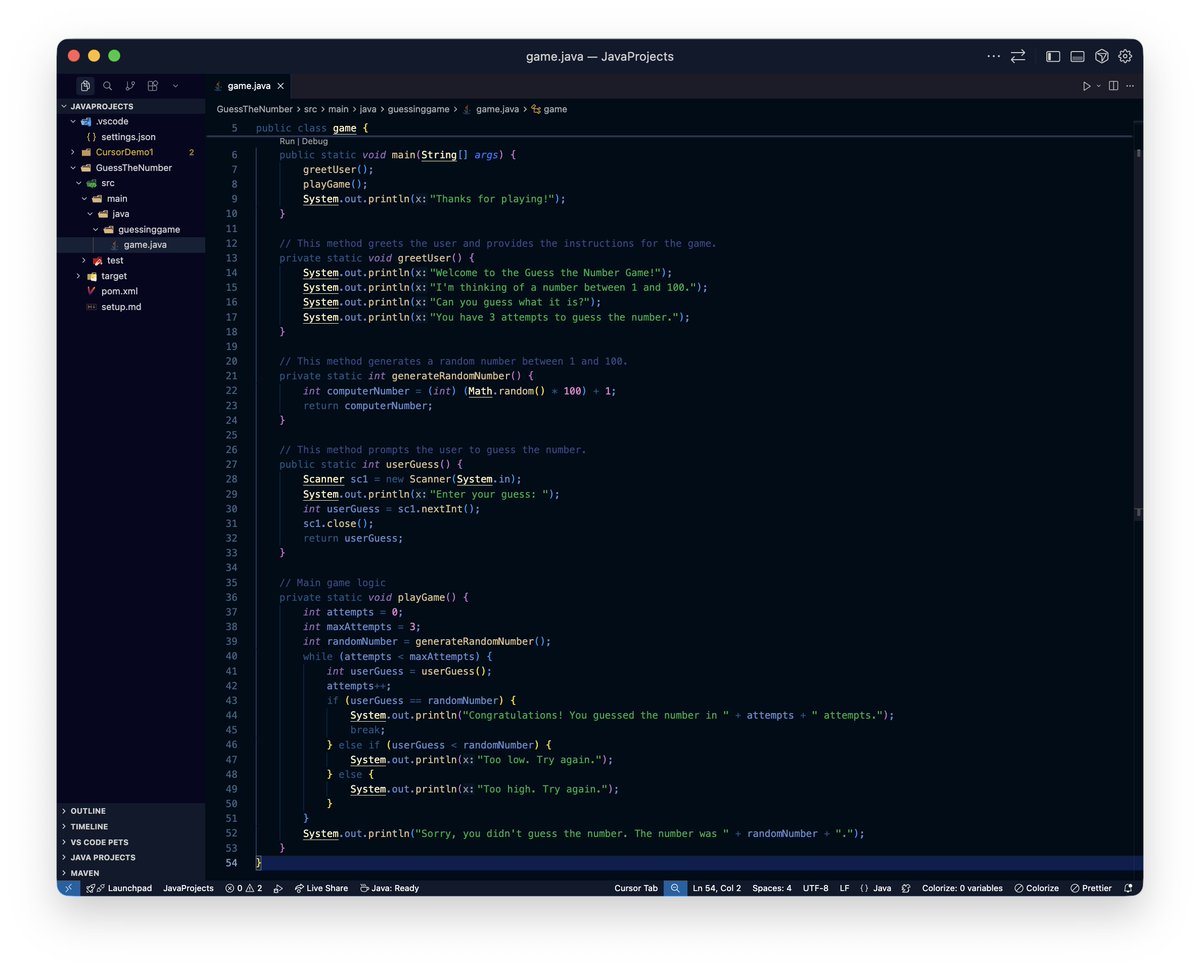Open the Extensions view icon
The image size is (1200, 971).
click(x=153, y=86)
